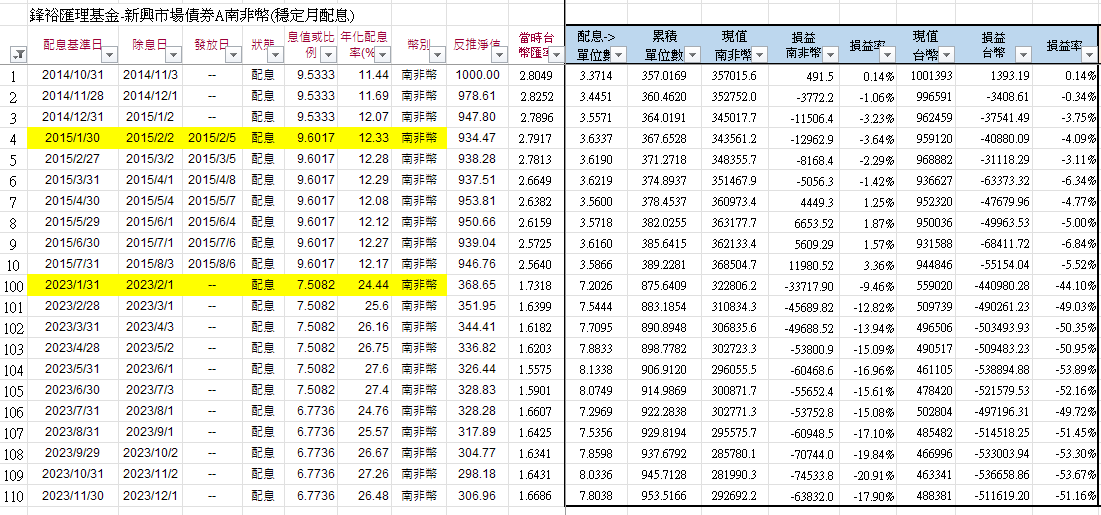Viewport: 1101px width, 515px height.
Task: Select the 損益率 cell -51.16%
Action: click(x=1064, y=495)
